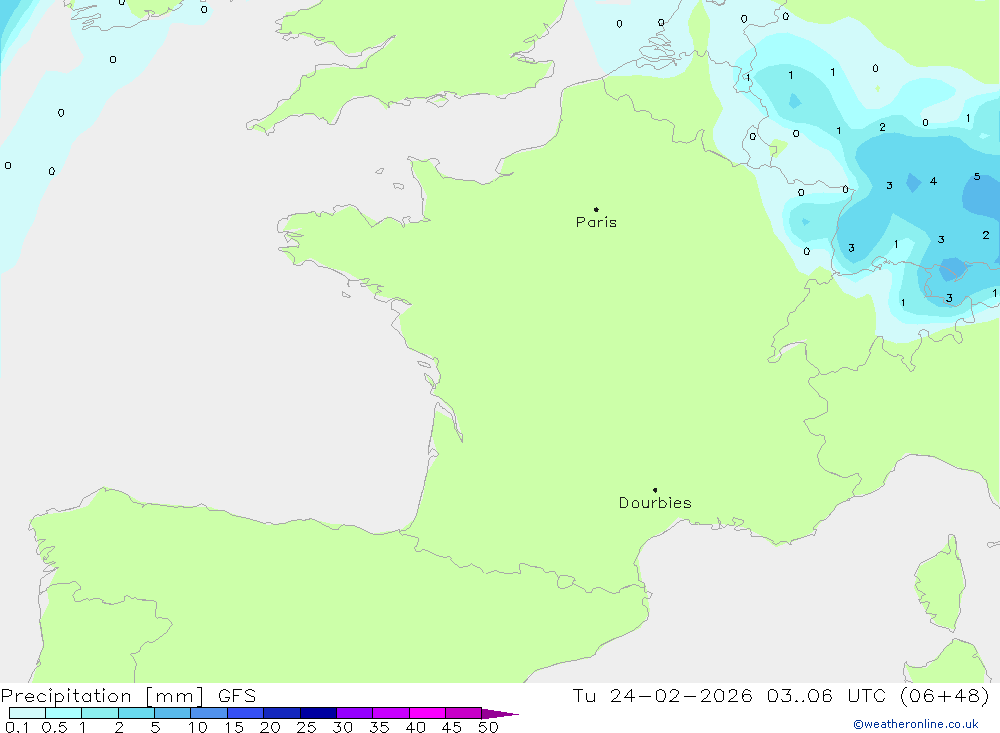
Task: Pick the 15–20 mm legend swatch
Action: 246,713
